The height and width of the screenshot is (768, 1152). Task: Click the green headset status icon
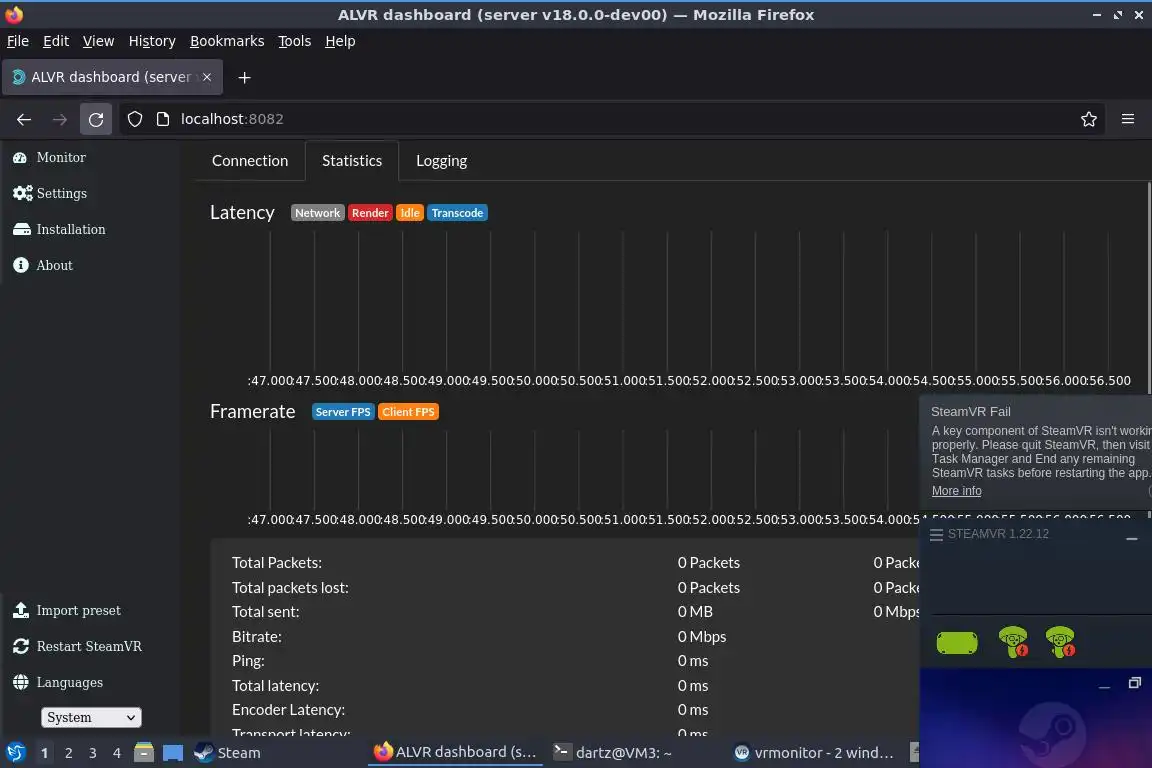957,642
